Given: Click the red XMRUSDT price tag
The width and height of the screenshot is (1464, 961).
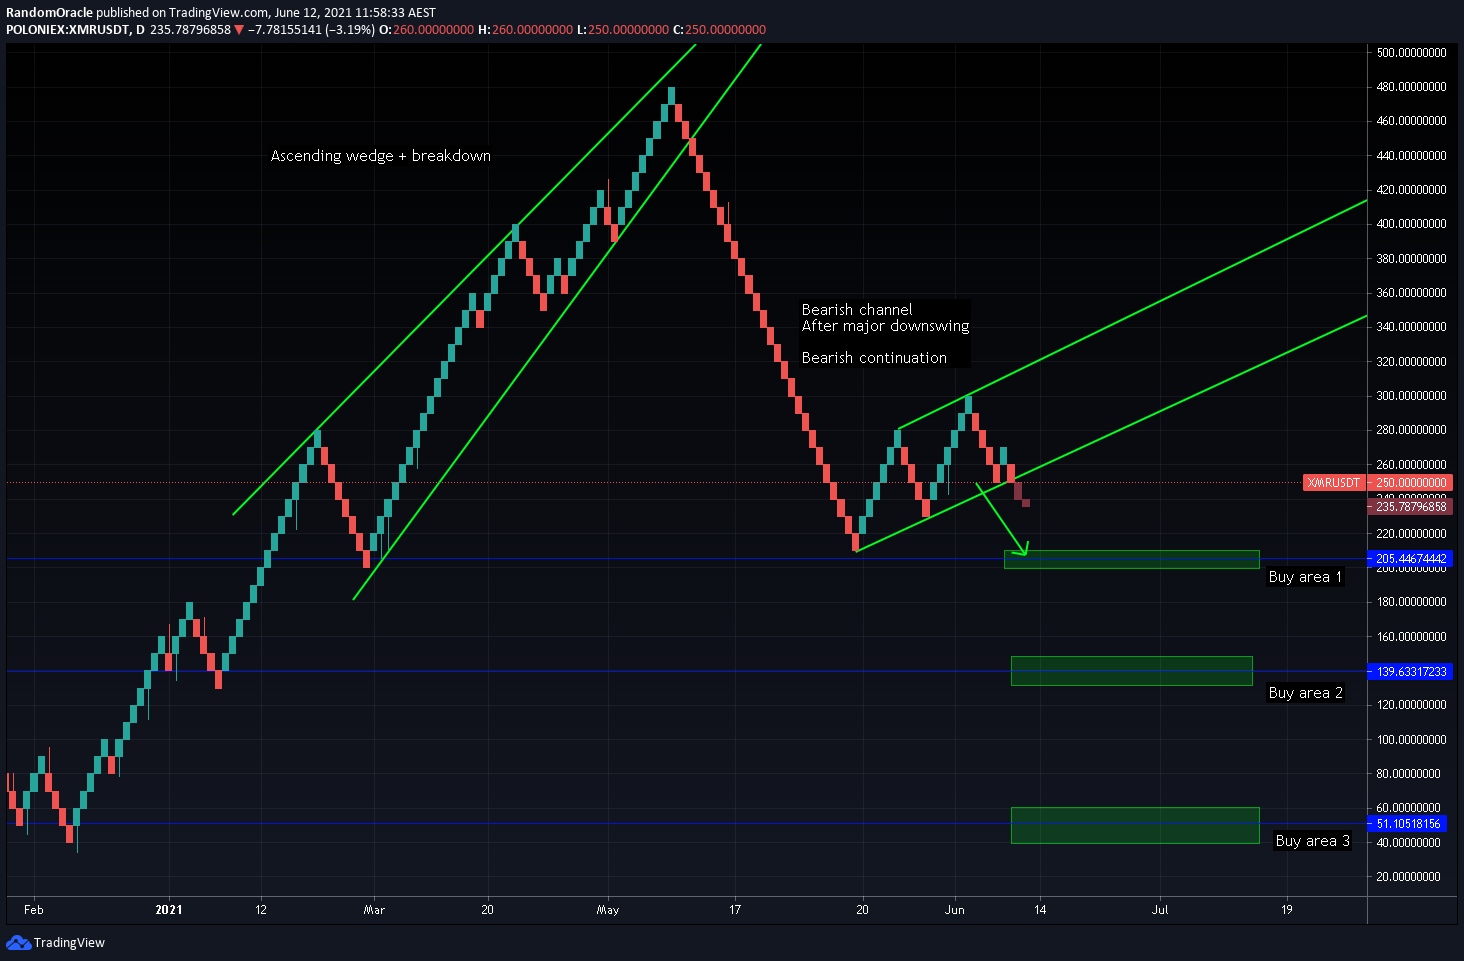Looking at the screenshot, I should point(1334,483).
